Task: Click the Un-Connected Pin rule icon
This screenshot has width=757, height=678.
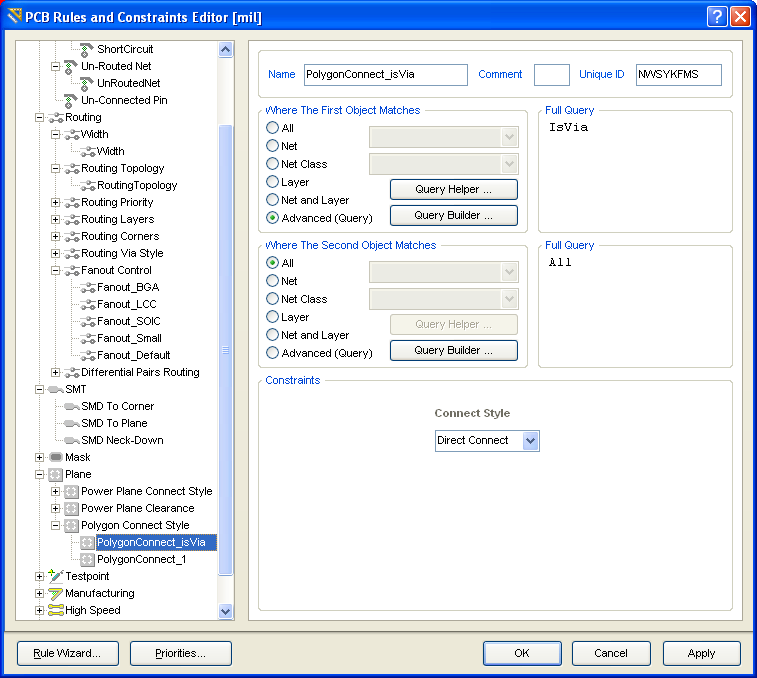Action: [x=71, y=100]
